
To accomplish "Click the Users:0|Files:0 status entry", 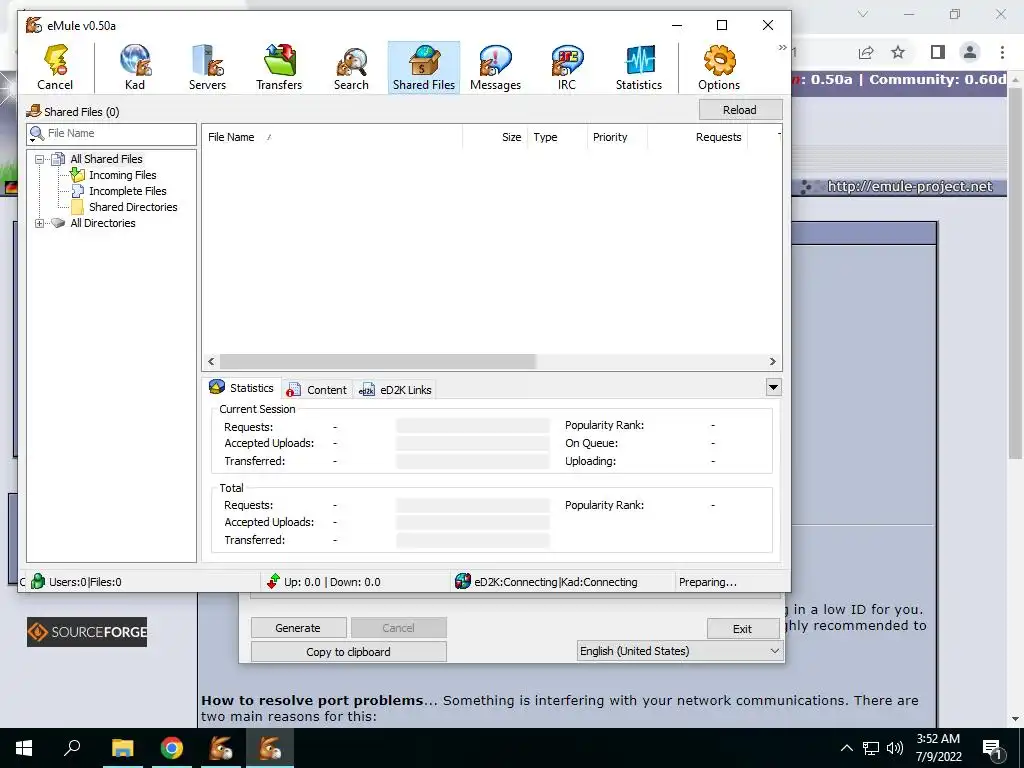I will [85, 582].
